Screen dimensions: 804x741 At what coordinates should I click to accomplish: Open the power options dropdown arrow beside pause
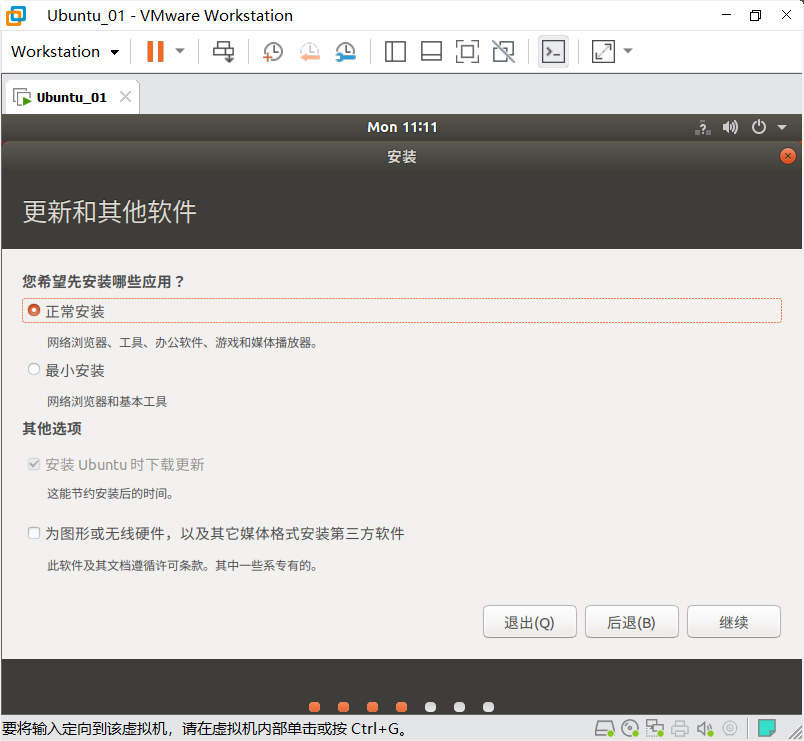coord(180,51)
